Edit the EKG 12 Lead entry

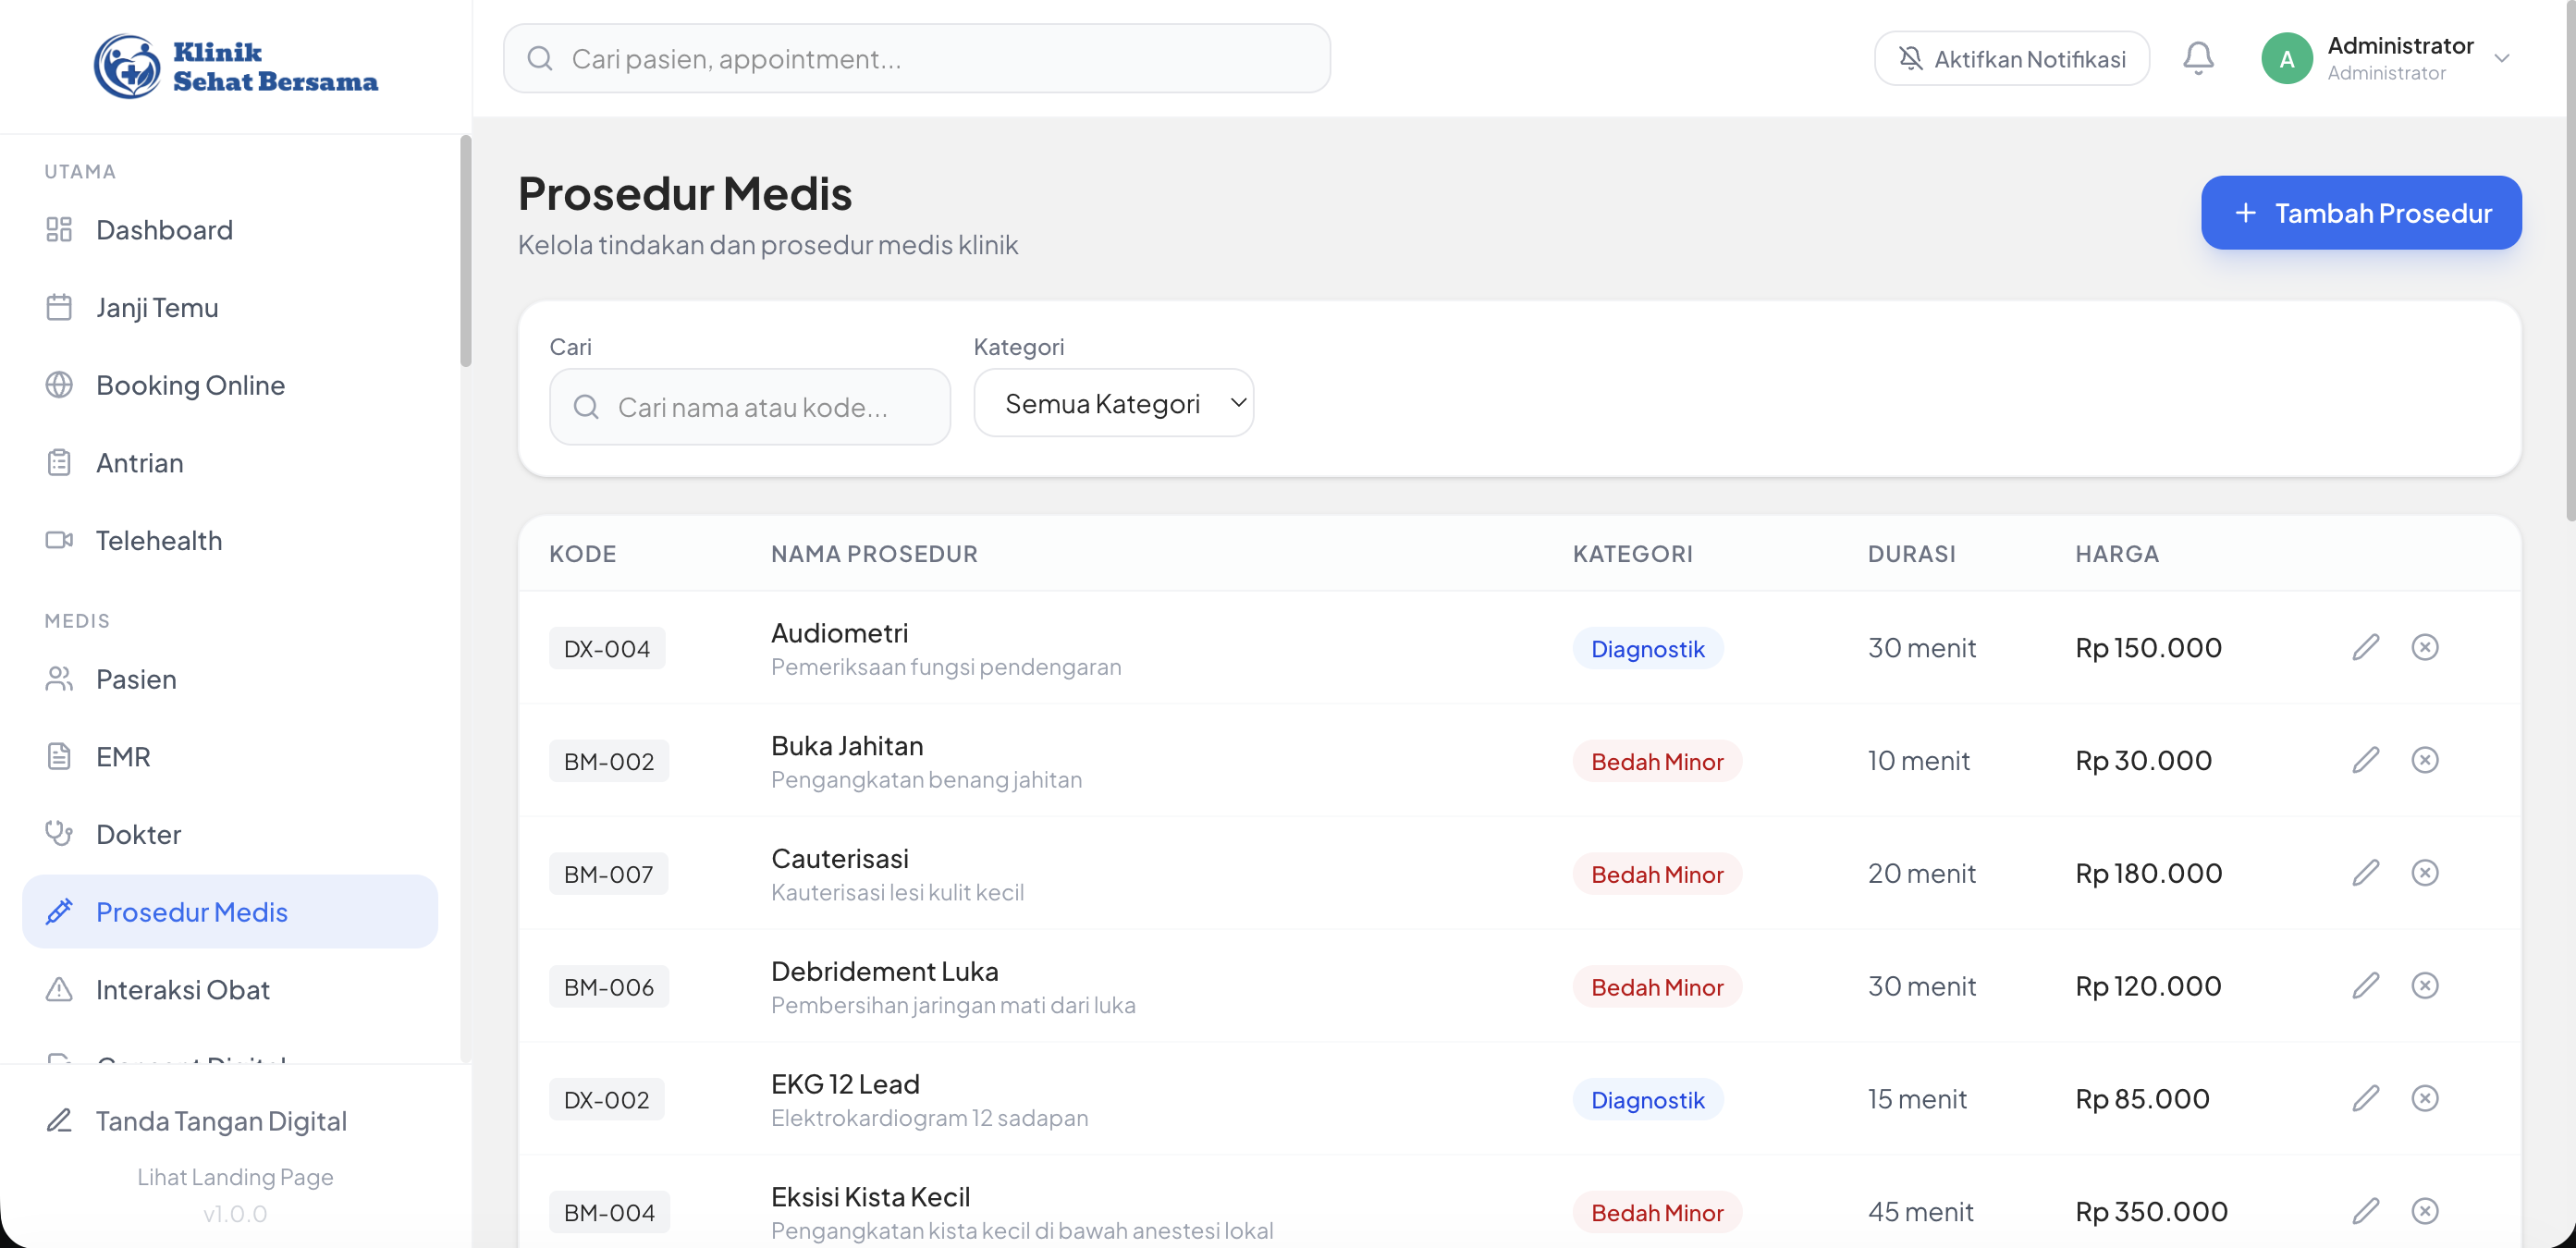click(2365, 1098)
